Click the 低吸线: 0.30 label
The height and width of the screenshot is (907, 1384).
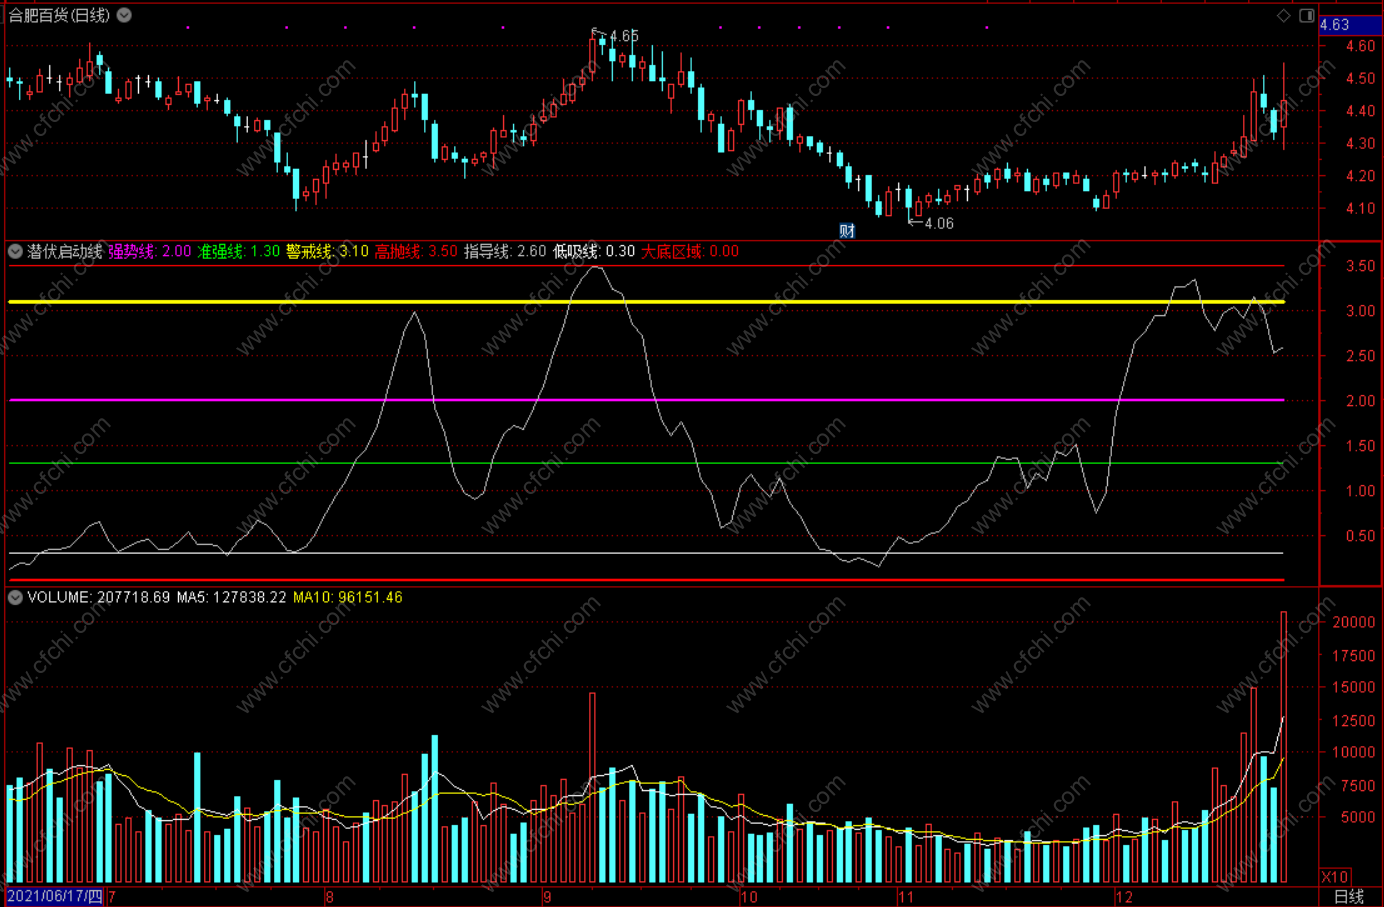tap(594, 251)
